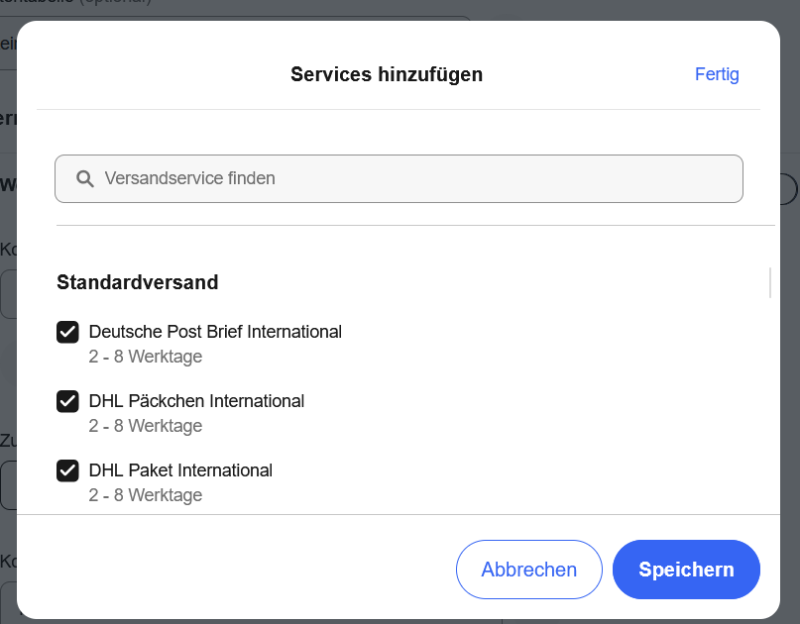Click delivery time under Deutsche Post Brief
Viewport: 800px width, 624px height.
click(145, 356)
